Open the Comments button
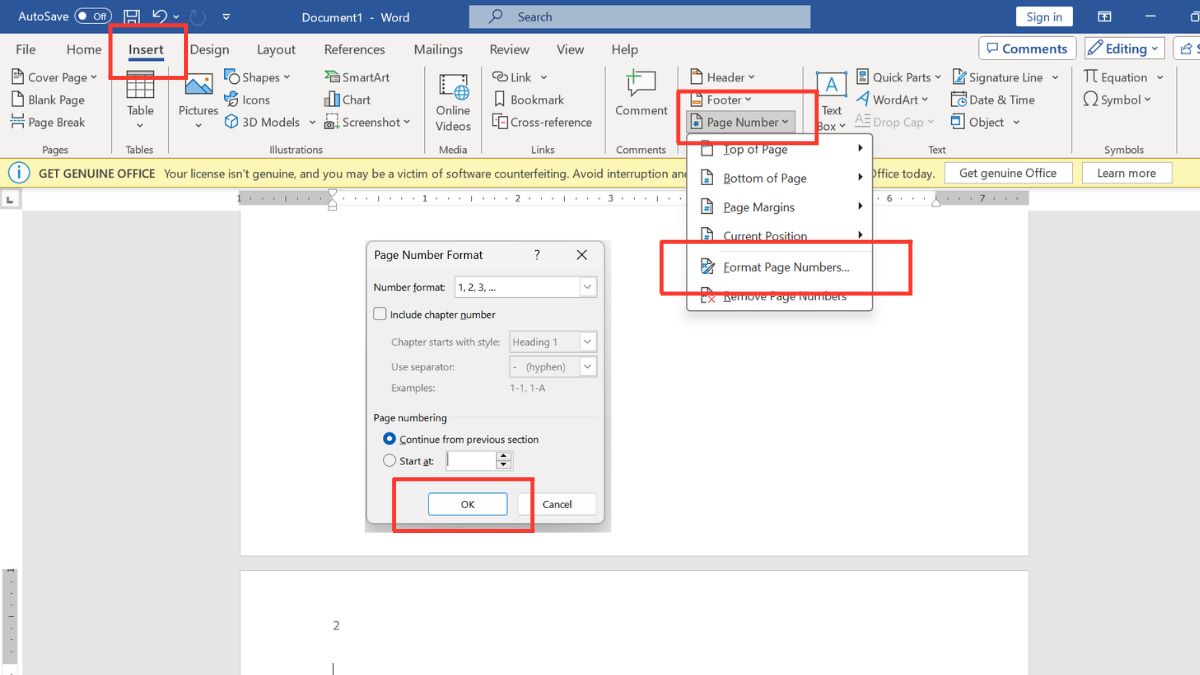Viewport: 1200px width, 675px height. pos(1027,48)
